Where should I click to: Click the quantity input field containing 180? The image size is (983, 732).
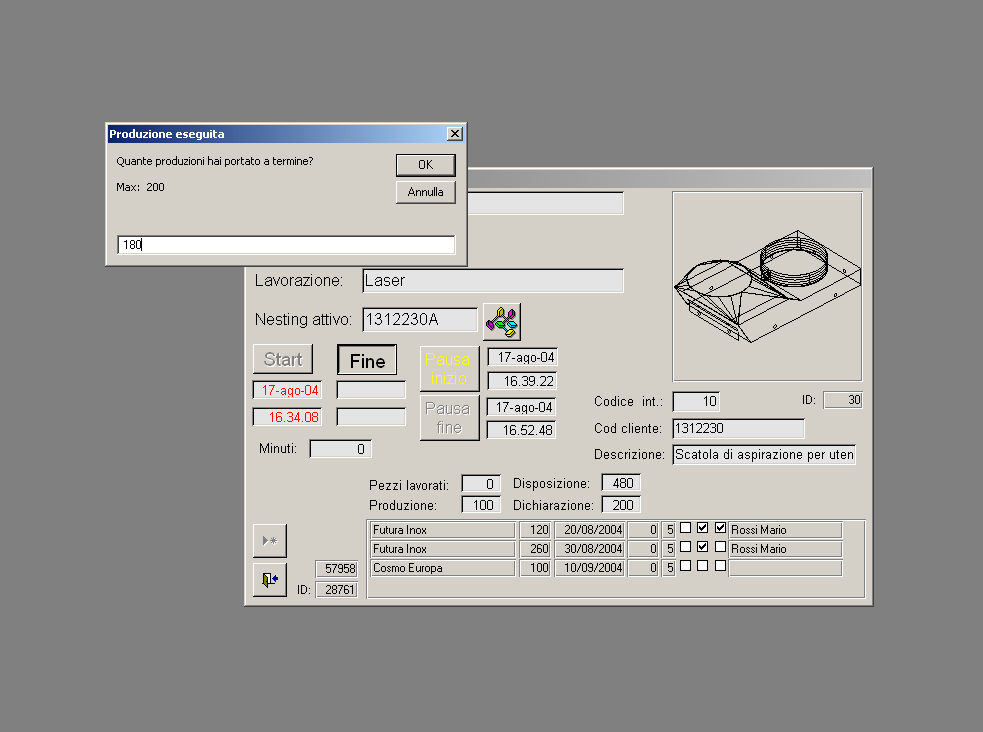coord(286,244)
